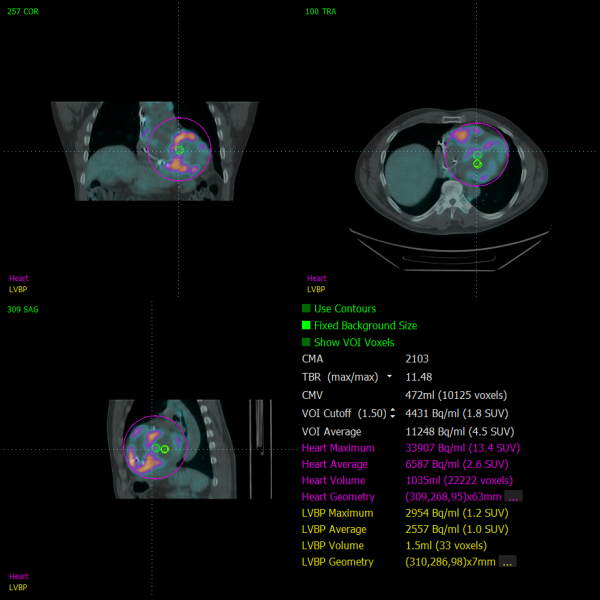Click the LVBP label in sagittal view
This screenshot has height=600, width=600.
(x=18, y=587)
